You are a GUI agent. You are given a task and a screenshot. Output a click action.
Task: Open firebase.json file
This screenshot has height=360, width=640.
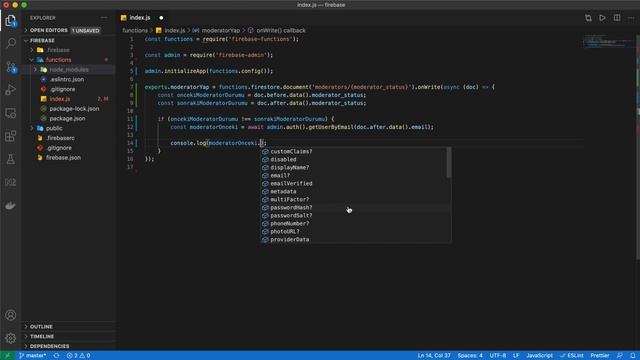pos(69,158)
